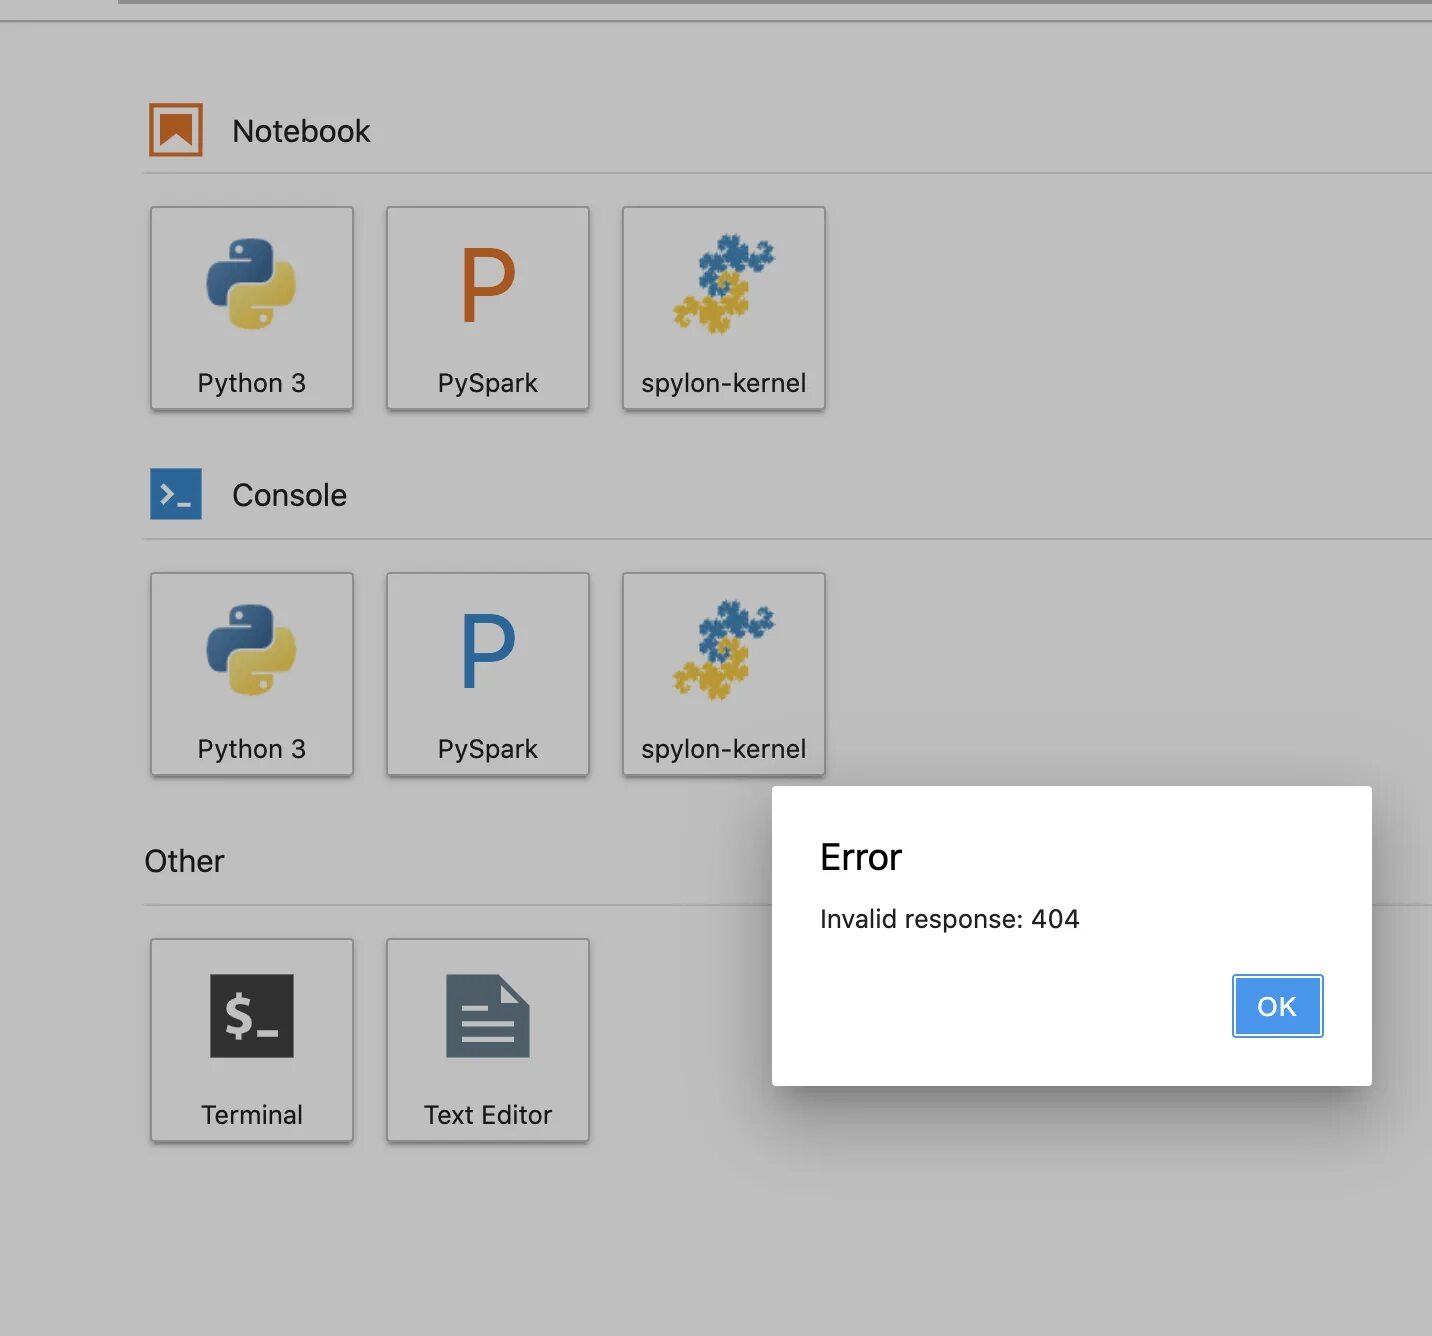Open a spylon-kernel notebook
The image size is (1432, 1336).
click(724, 308)
